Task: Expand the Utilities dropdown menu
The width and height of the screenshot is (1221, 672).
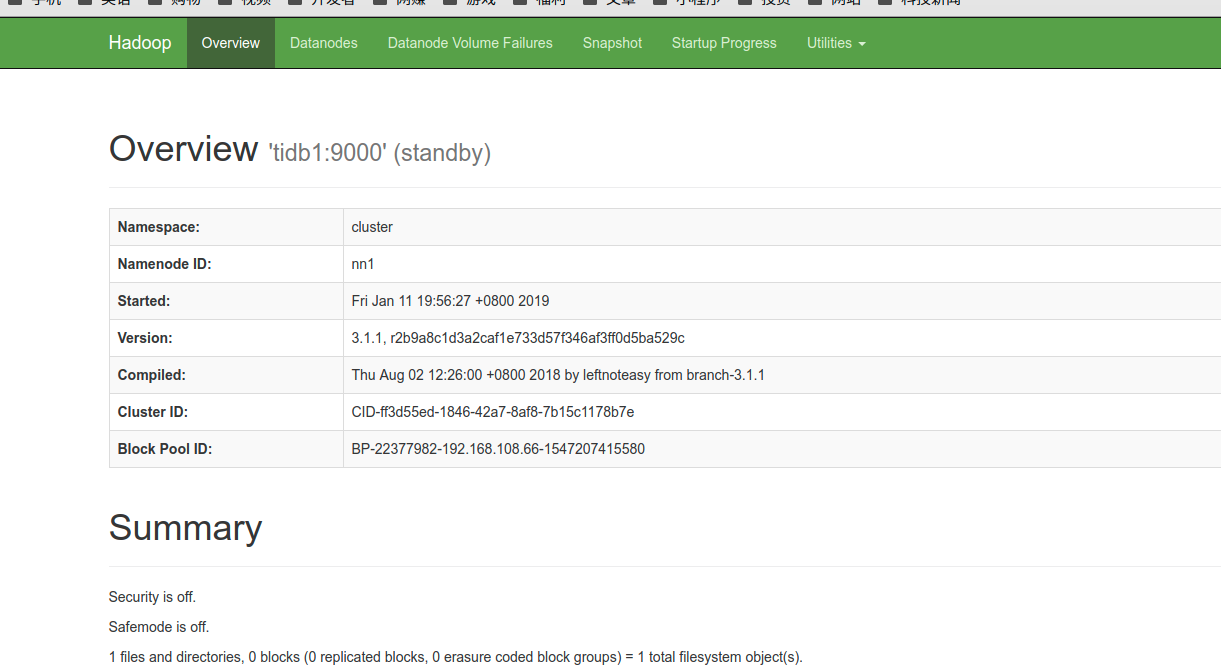Action: [x=836, y=43]
